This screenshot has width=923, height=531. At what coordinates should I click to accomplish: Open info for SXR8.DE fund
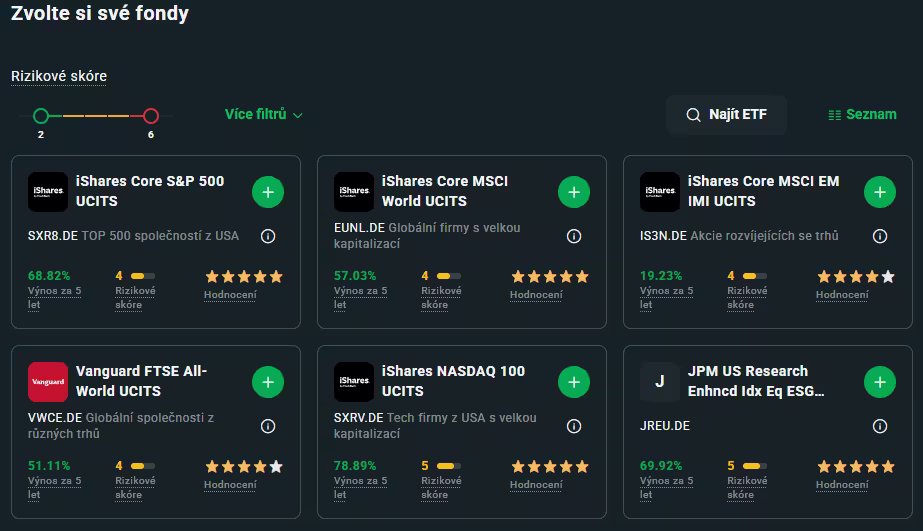click(268, 236)
